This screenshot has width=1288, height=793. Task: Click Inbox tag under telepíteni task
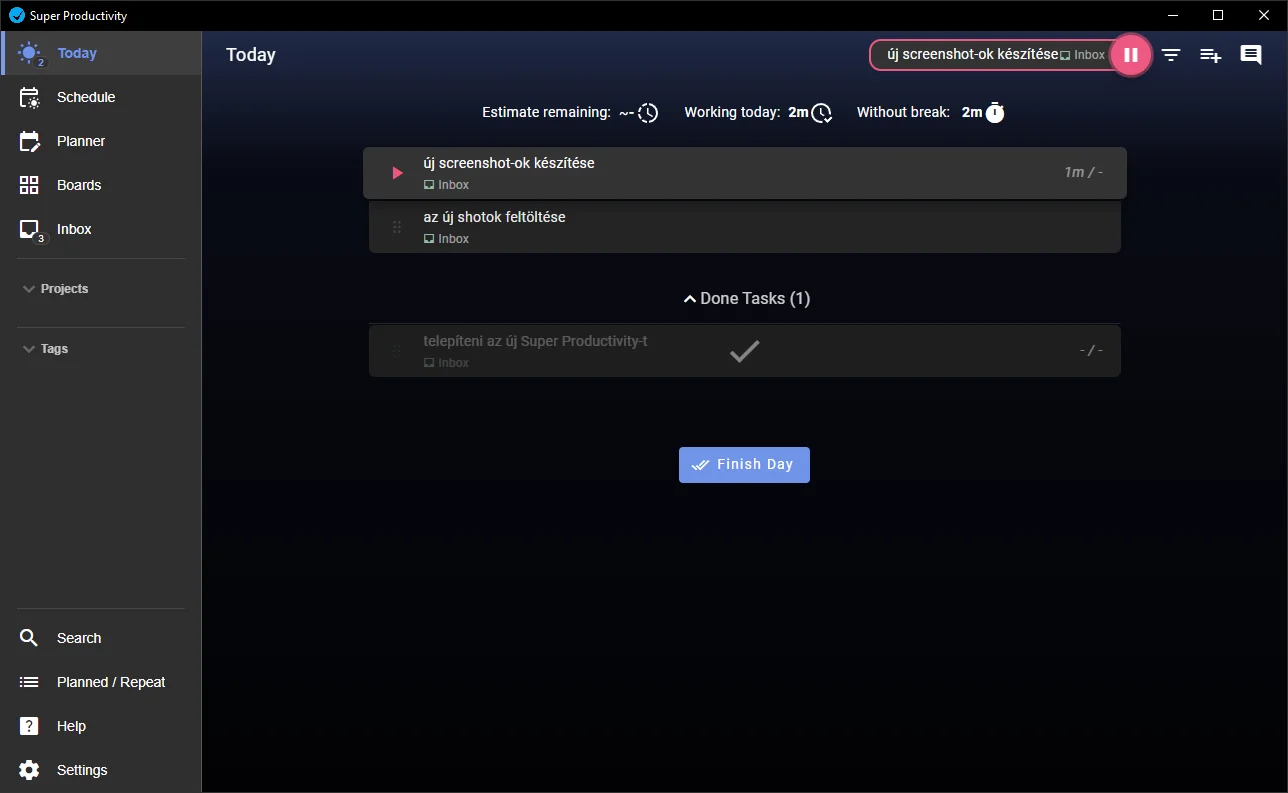[446, 363]
